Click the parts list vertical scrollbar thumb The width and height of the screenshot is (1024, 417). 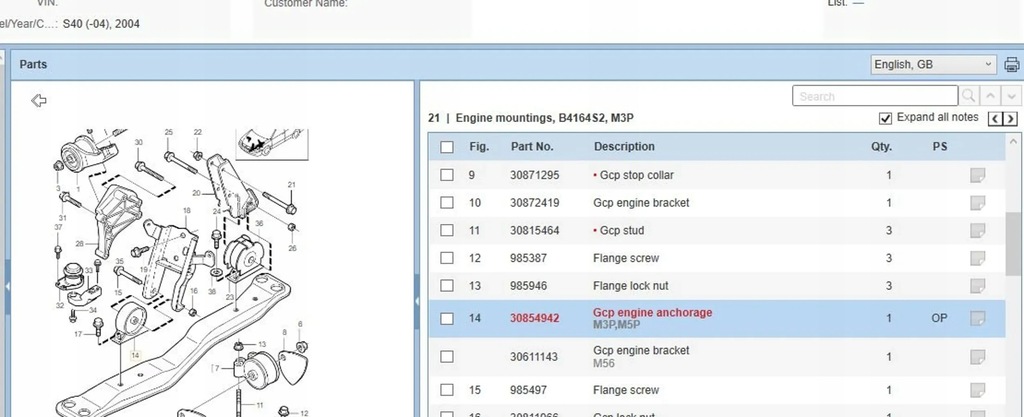[x=1013, y=243]
